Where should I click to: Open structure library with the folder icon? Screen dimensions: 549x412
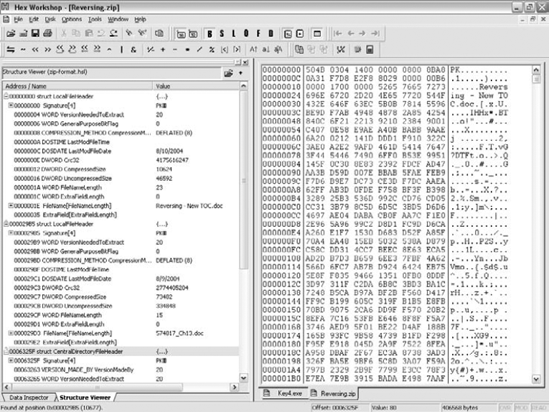coord(229,73)
